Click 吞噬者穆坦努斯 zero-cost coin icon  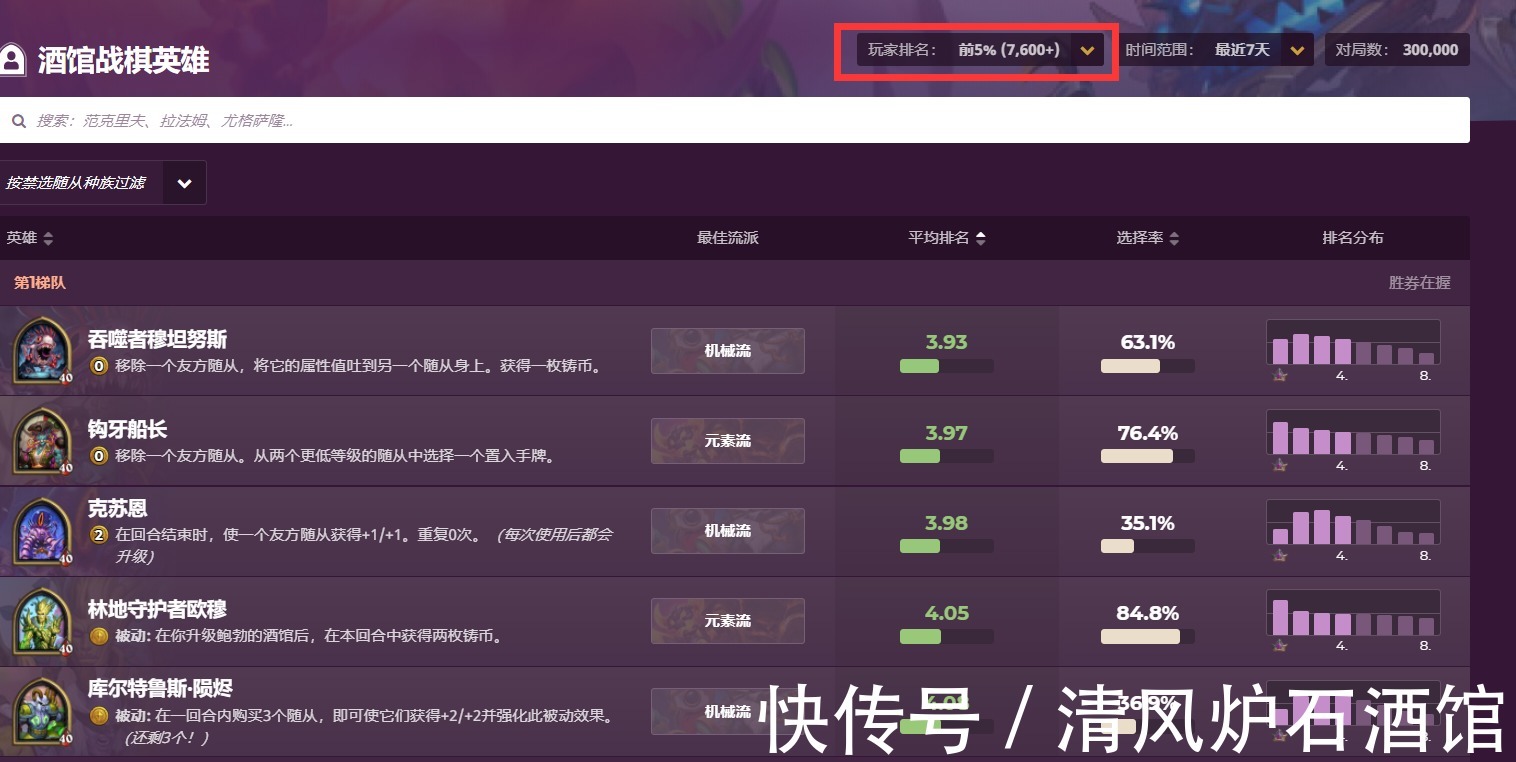click(x=98, y=366)
